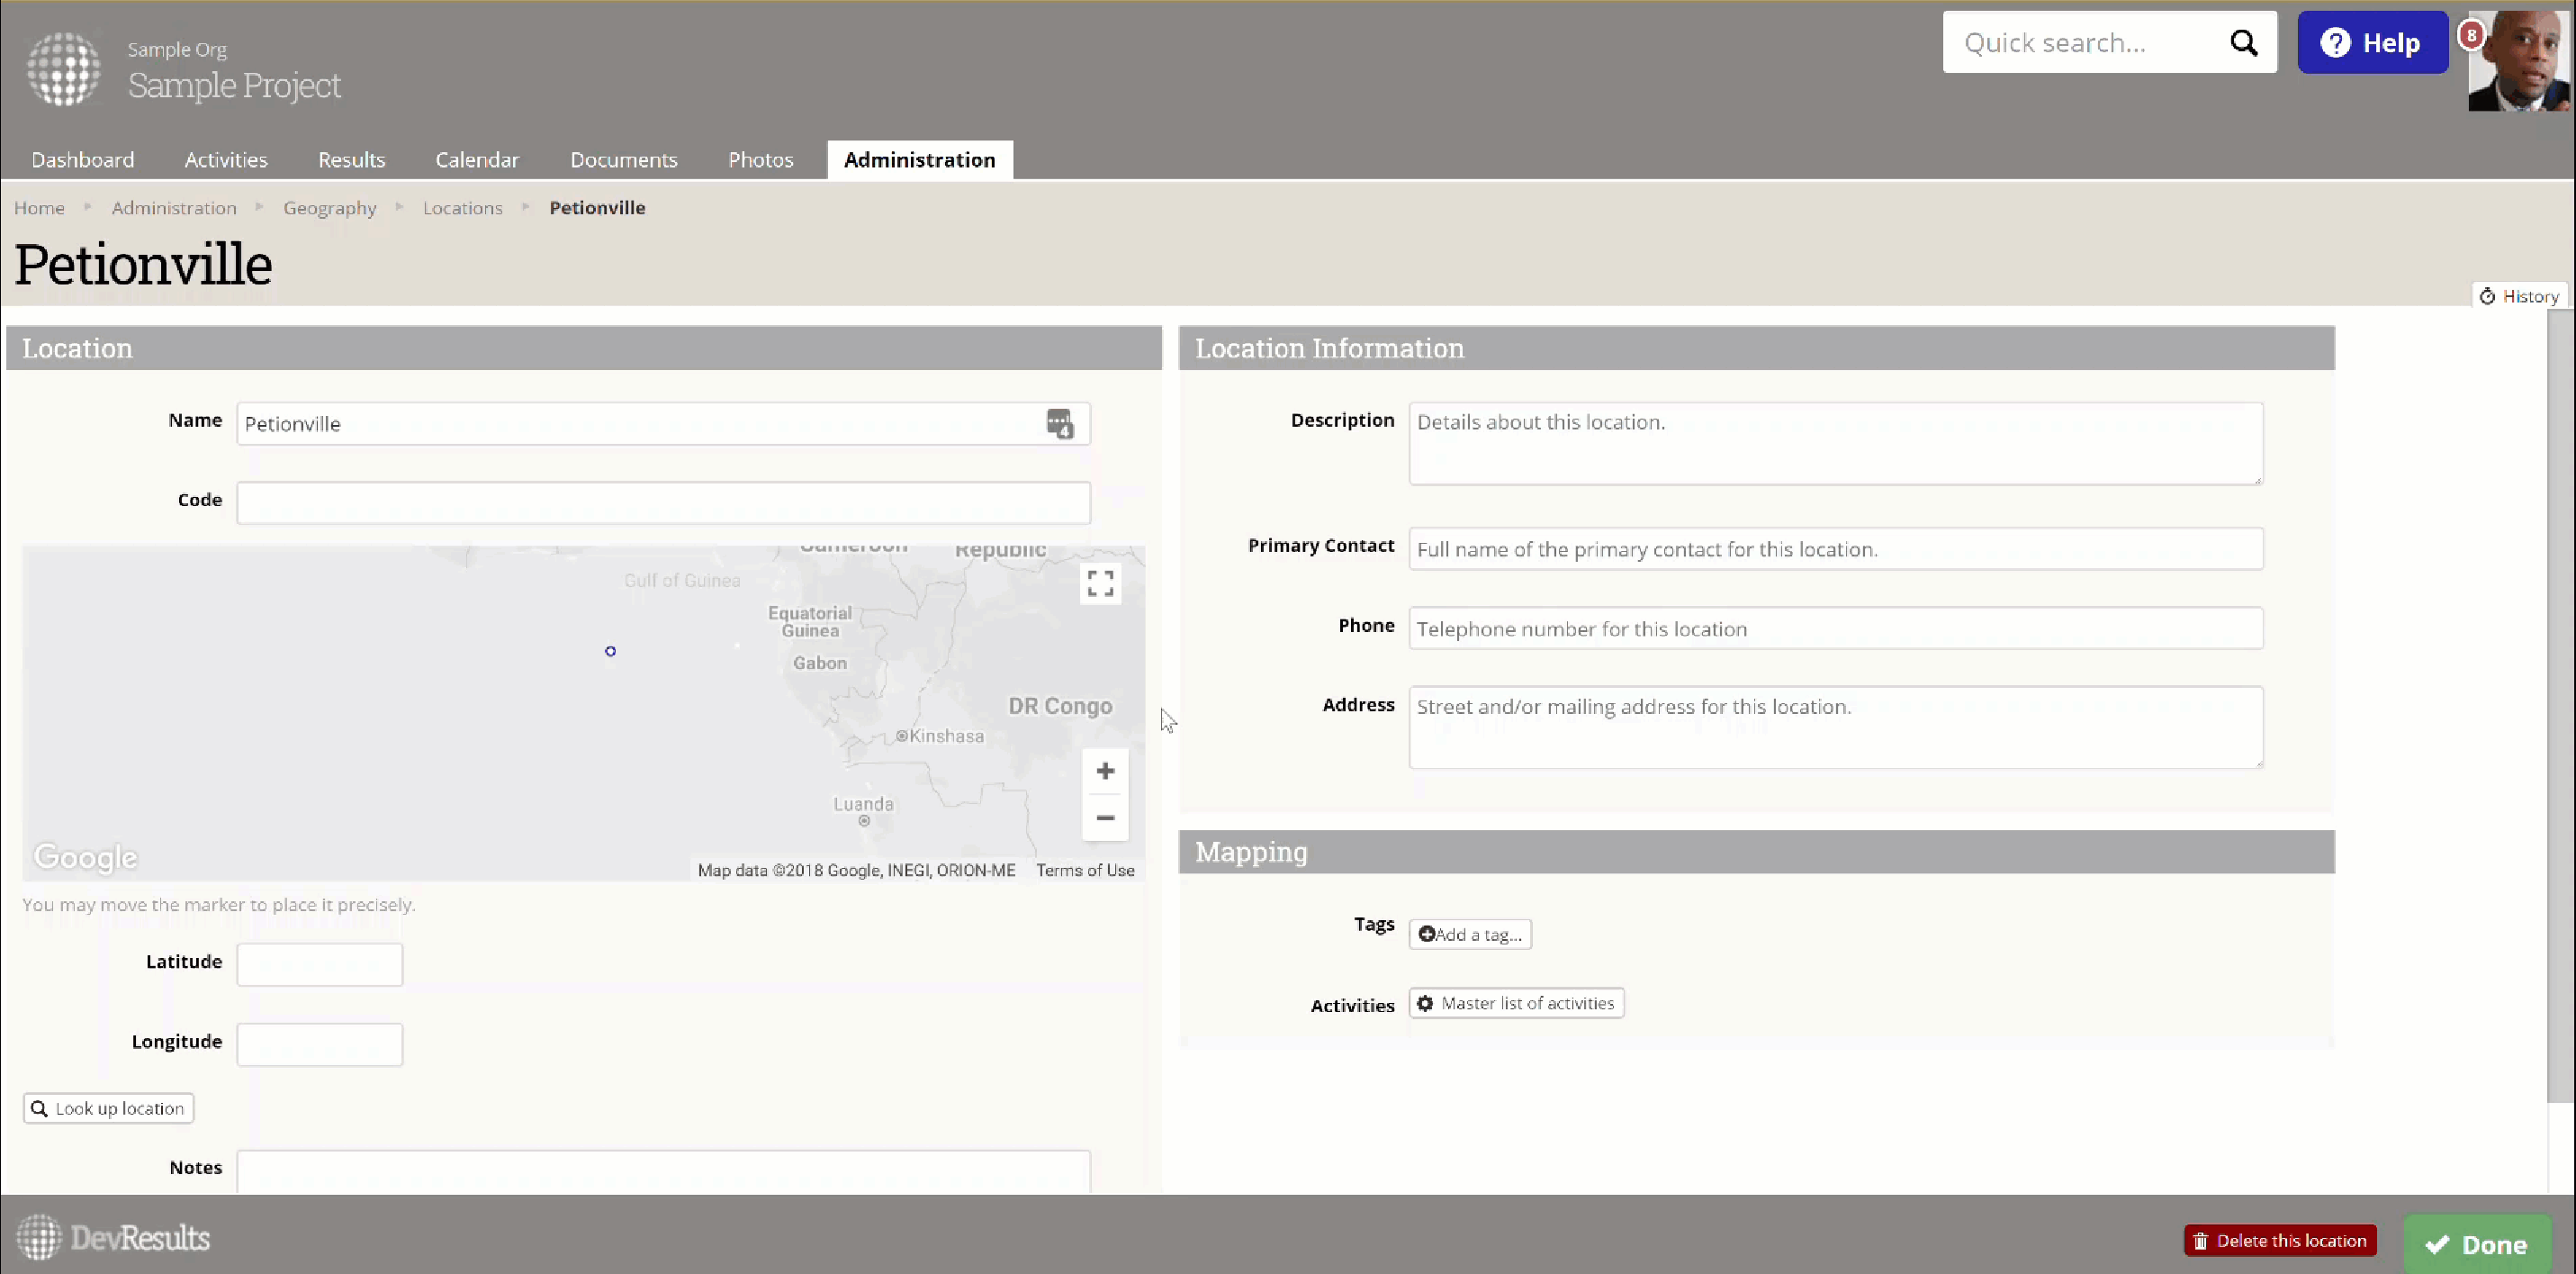Click the Sample Org globe logo
The height and width of the screenshot is (1274, 2576).
pos(63,68)
